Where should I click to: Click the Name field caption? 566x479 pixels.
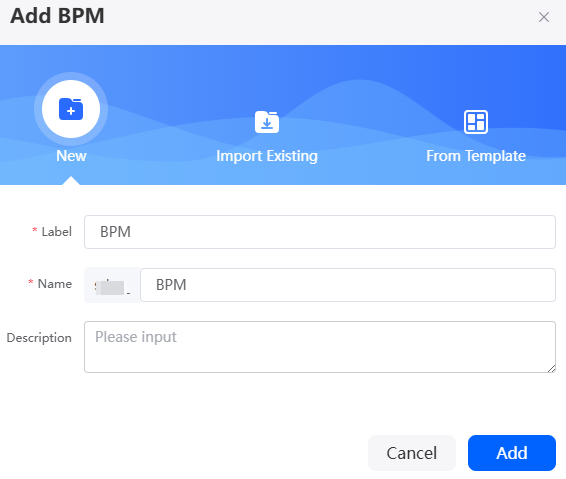point(55,284)
